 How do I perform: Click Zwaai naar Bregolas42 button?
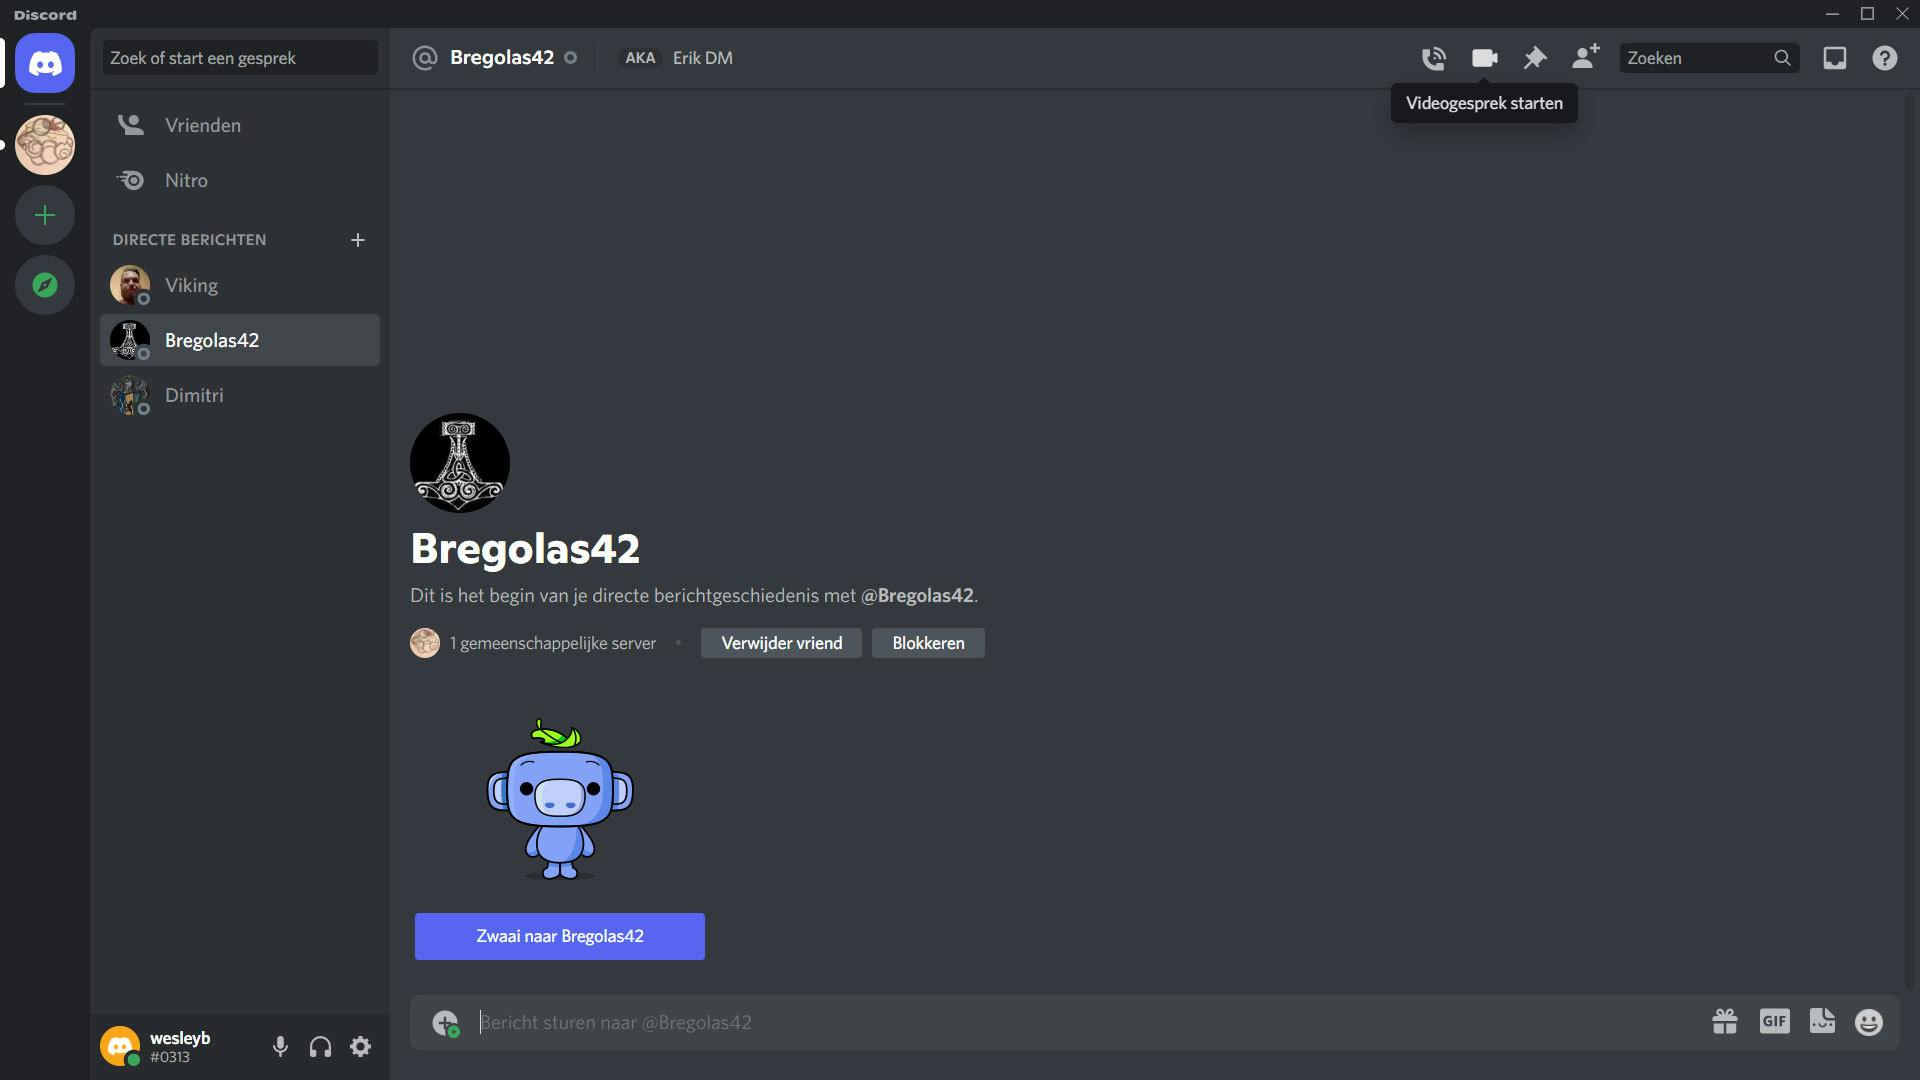tap(559, 936)
